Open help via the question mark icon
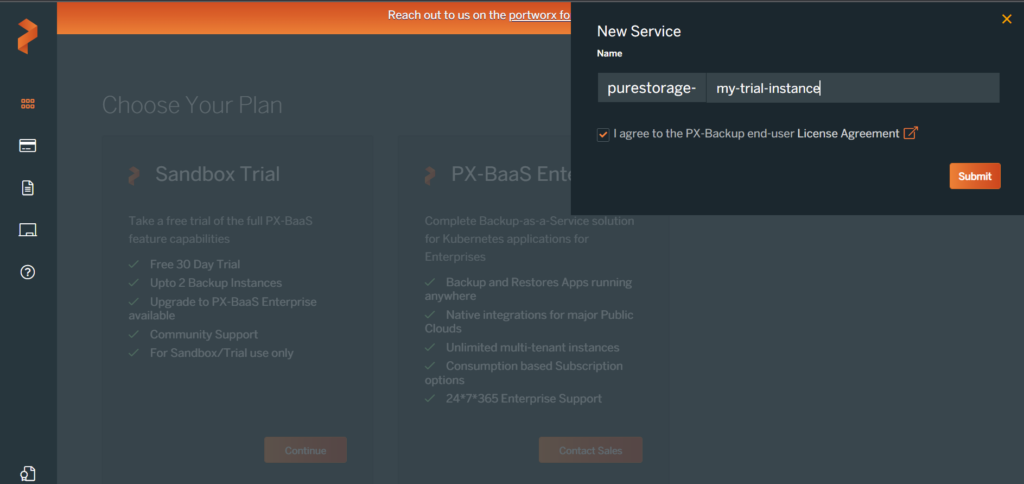1024x484 pixels. (x=28, y=273)
